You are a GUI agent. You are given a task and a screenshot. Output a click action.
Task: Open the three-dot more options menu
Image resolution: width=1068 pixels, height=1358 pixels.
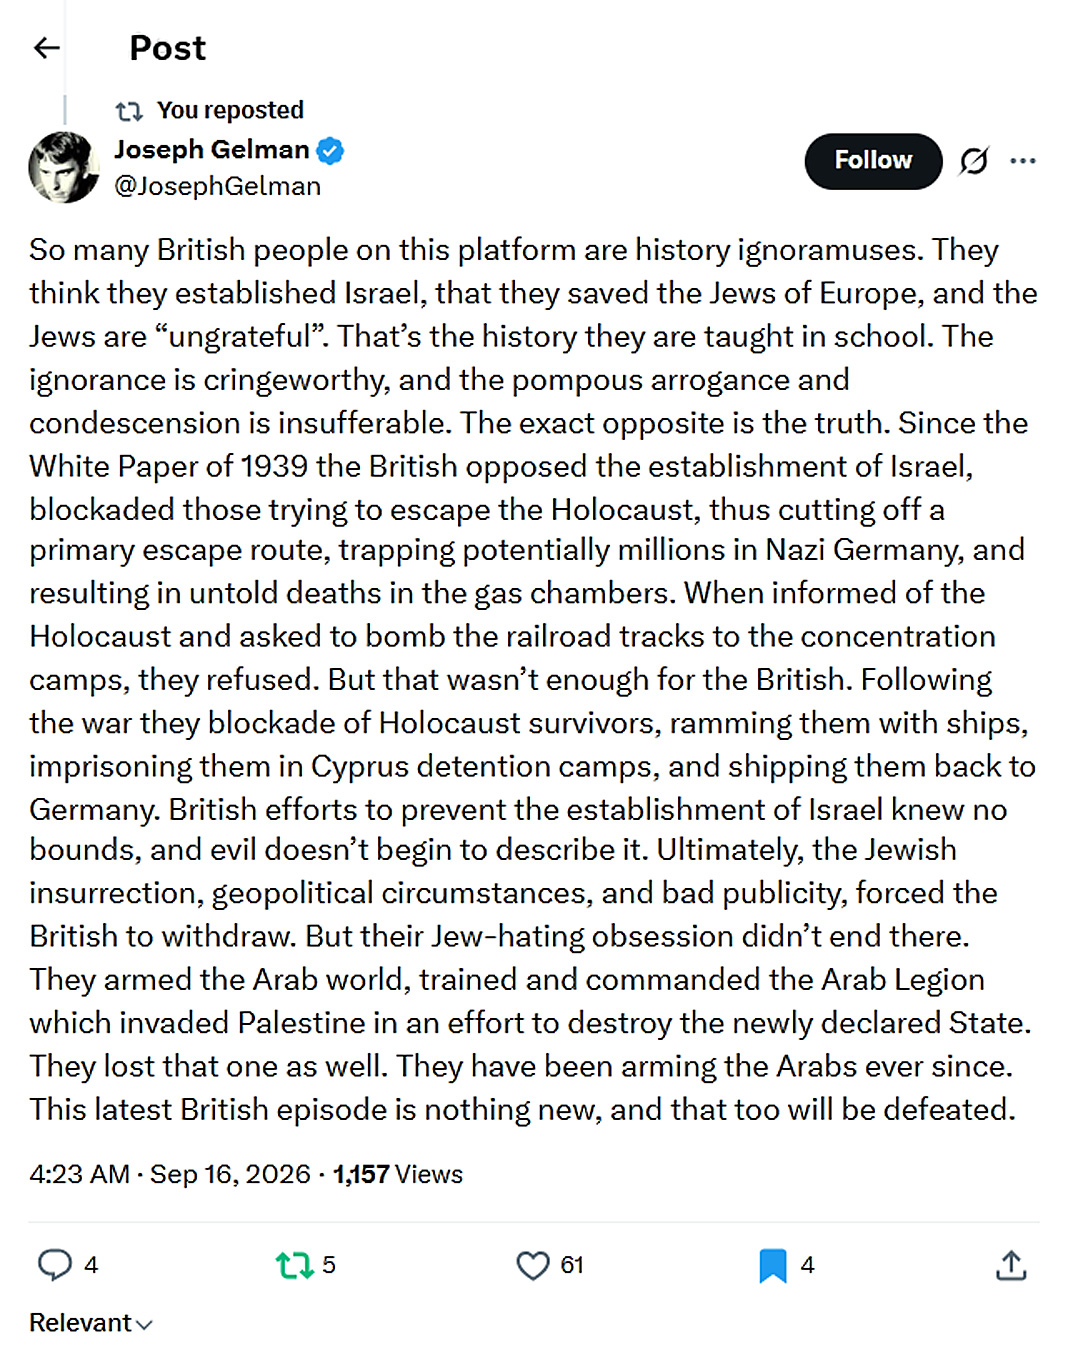tap(1023, 160)
